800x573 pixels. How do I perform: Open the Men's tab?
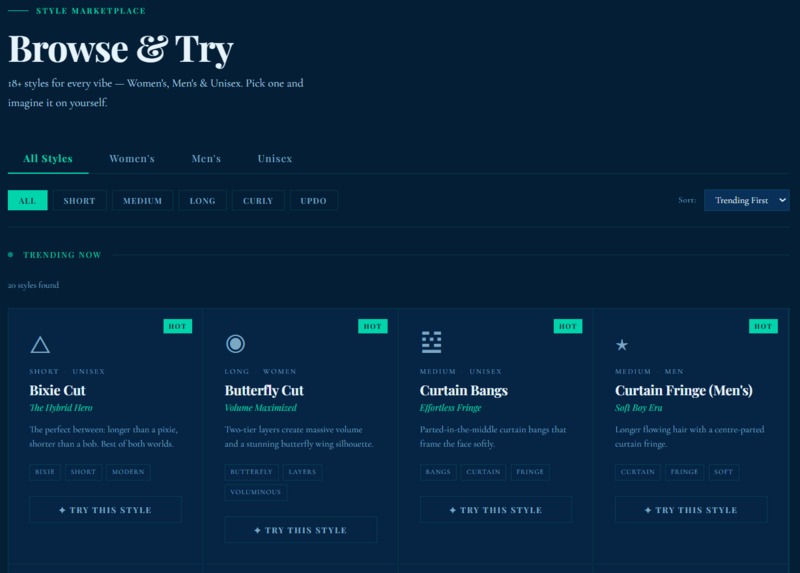(206, 159)
